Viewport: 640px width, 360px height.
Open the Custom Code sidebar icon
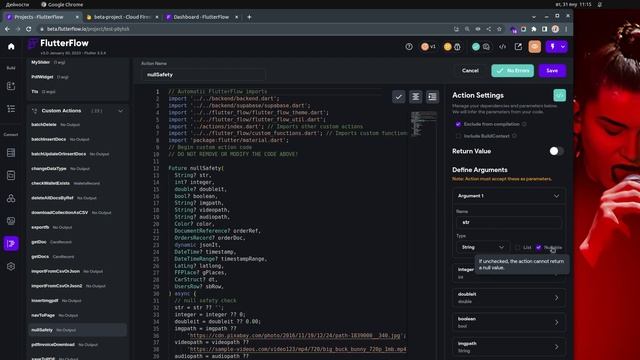pyautogui.click(x=11, y=244)
